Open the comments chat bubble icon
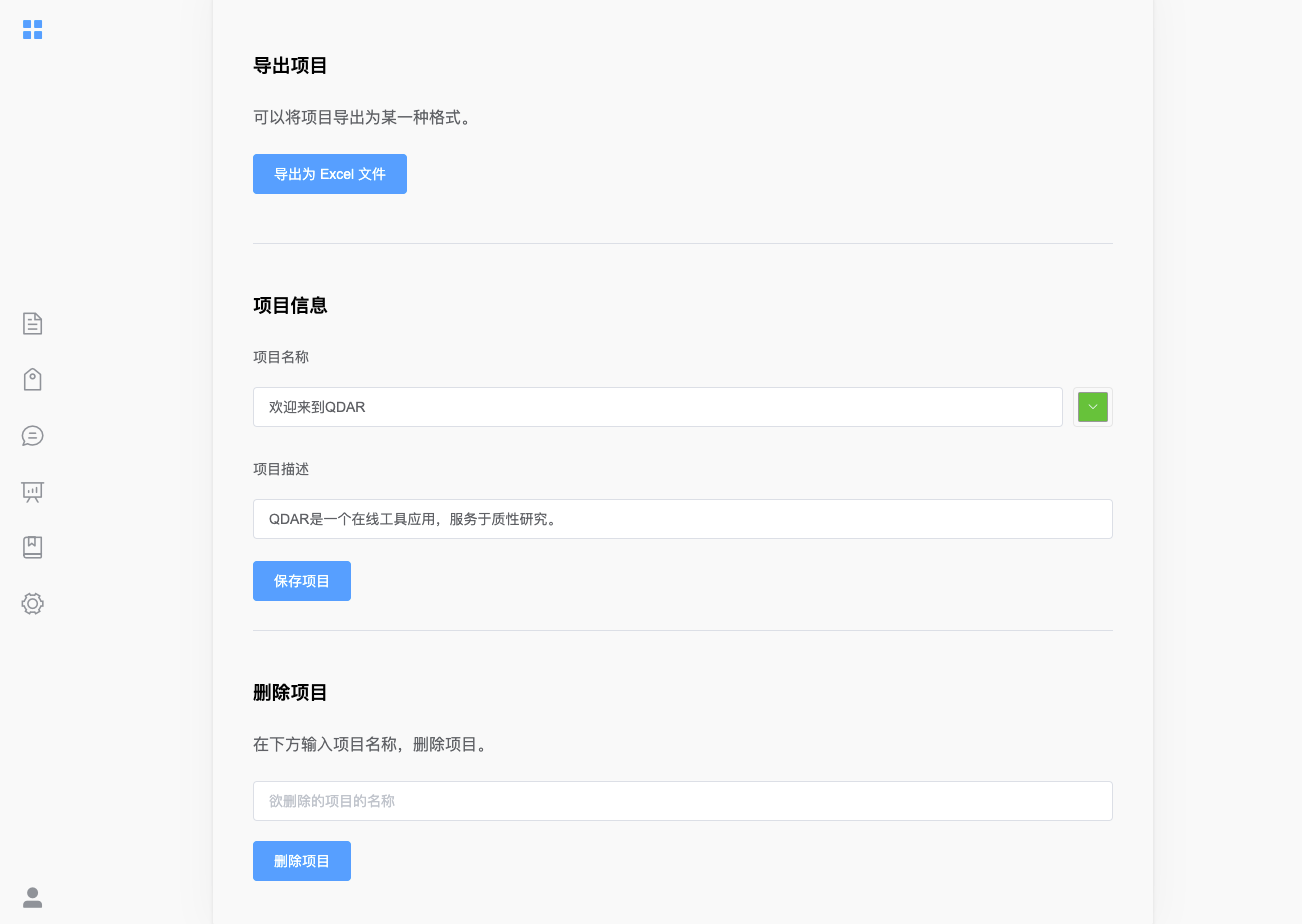Viewport: 1302px width, 924px height. (x=33, y=435)
